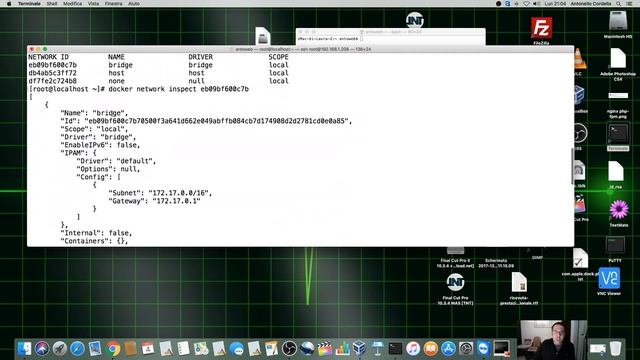The height and width of the screenshot is (360, 640).
Task: Open the App Store in the Dock
Action: click(x=448, y=349)
